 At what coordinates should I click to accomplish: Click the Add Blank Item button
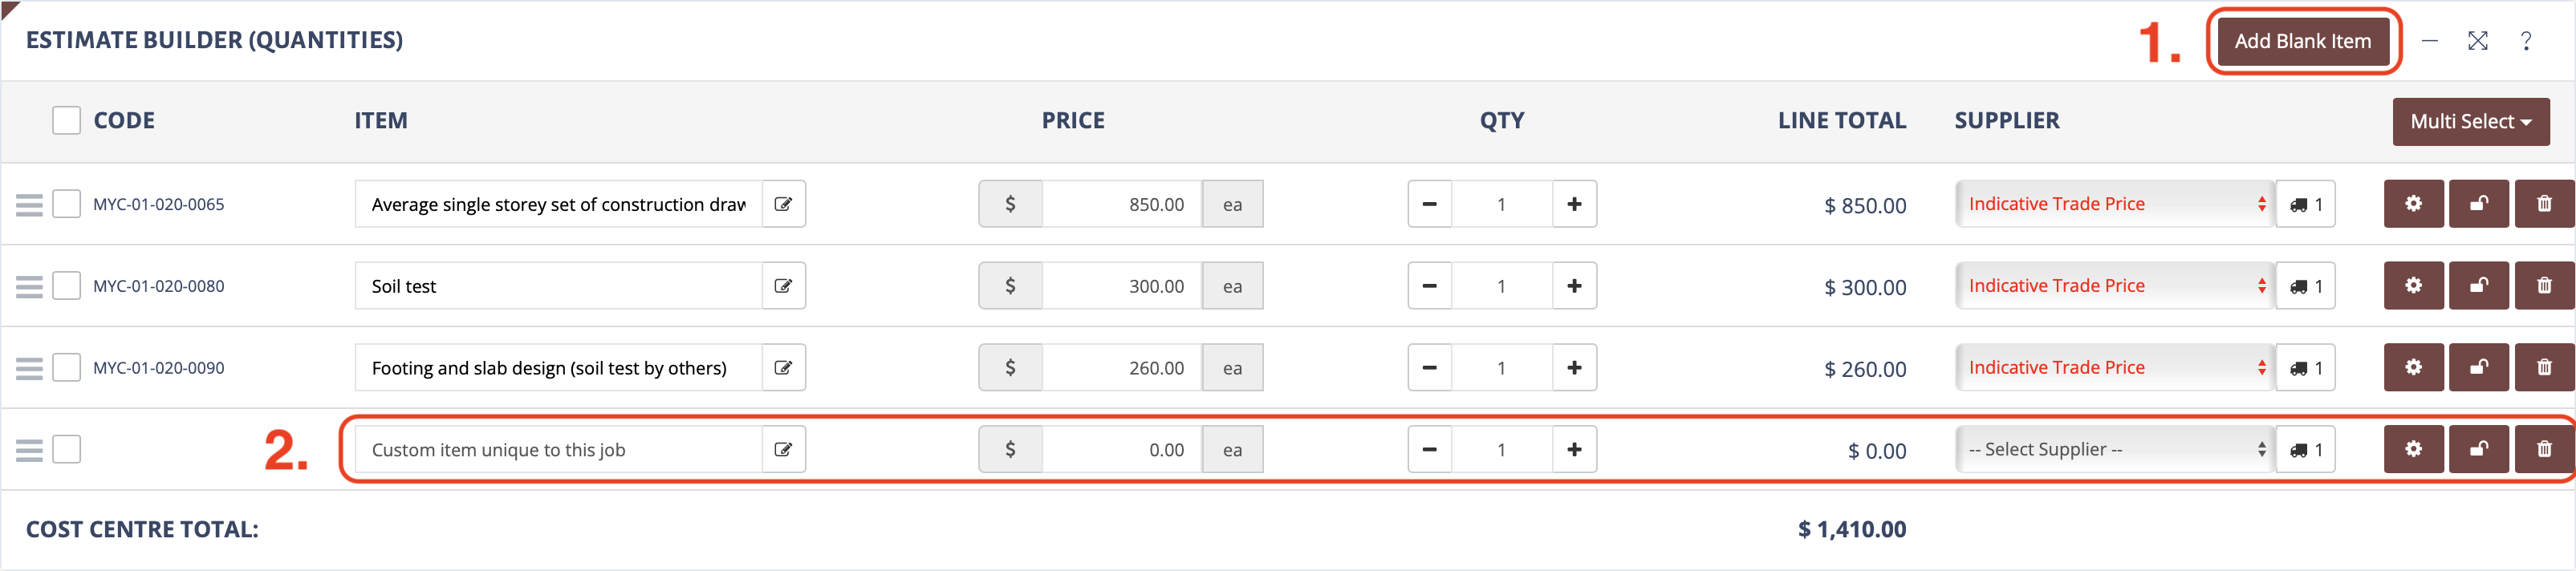[x=2302, y=41]
